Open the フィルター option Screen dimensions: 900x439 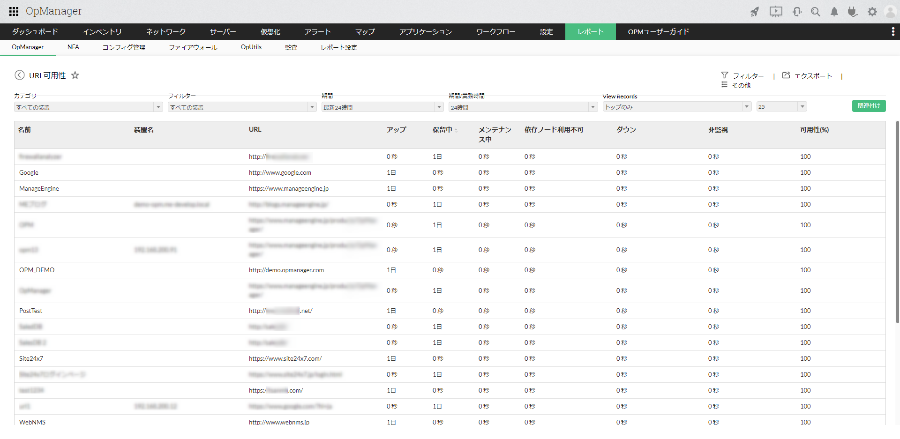point(742,76)
